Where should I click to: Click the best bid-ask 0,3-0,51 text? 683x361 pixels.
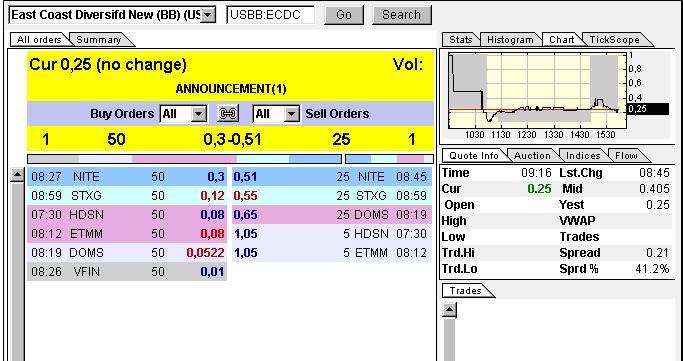[x=233, y=140]
